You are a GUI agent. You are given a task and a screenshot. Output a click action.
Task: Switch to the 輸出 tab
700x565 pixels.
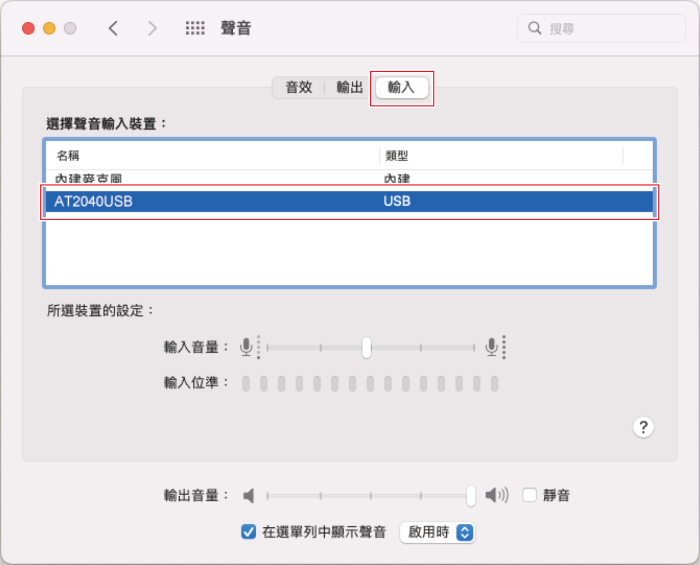tap(350, 88)
